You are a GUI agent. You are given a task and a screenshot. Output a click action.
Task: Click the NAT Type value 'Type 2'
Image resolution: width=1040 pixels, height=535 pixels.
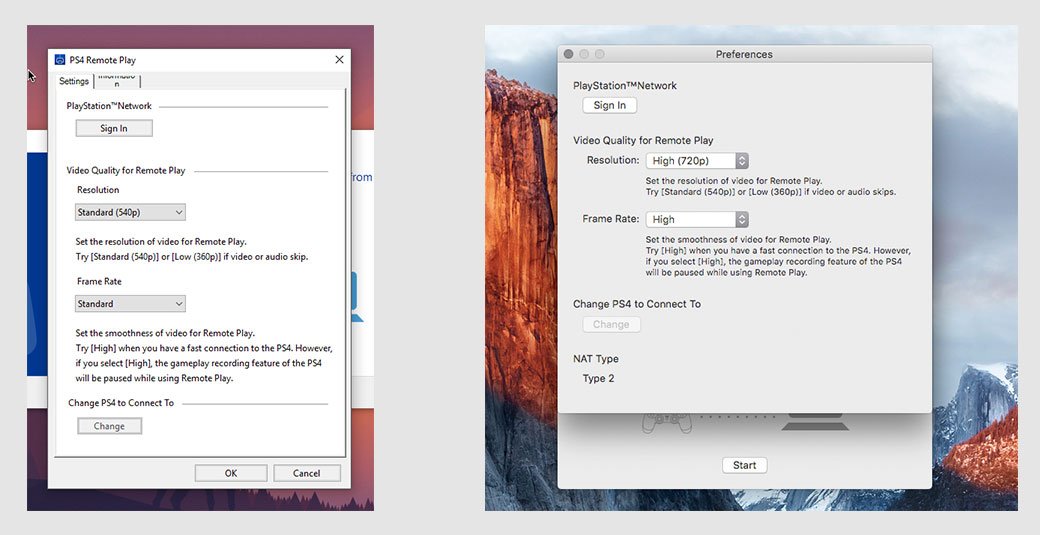(x=598, y=379)
